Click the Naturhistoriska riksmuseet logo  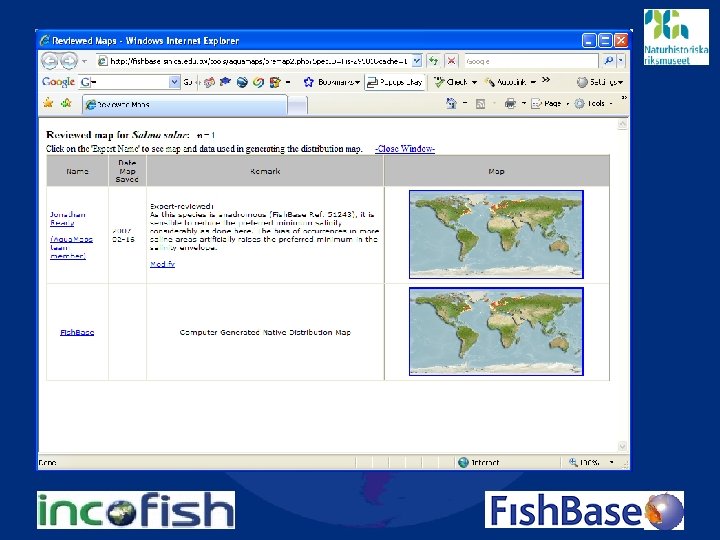676,37
